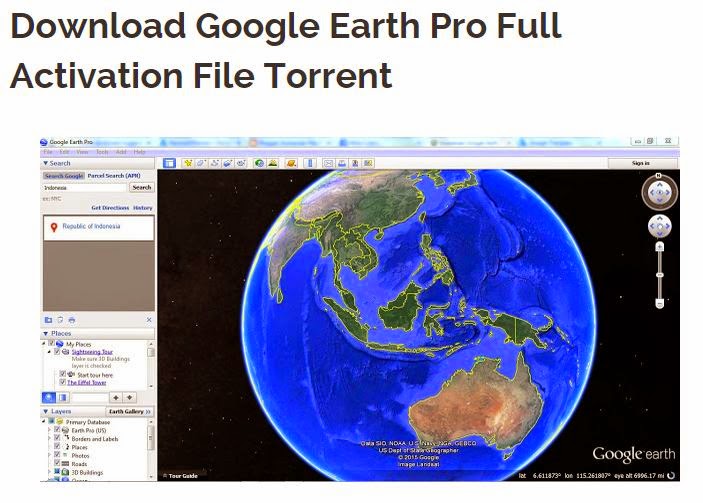Collapse the My Places tree node
703x503 pixels.
click(x=44, y=344)
